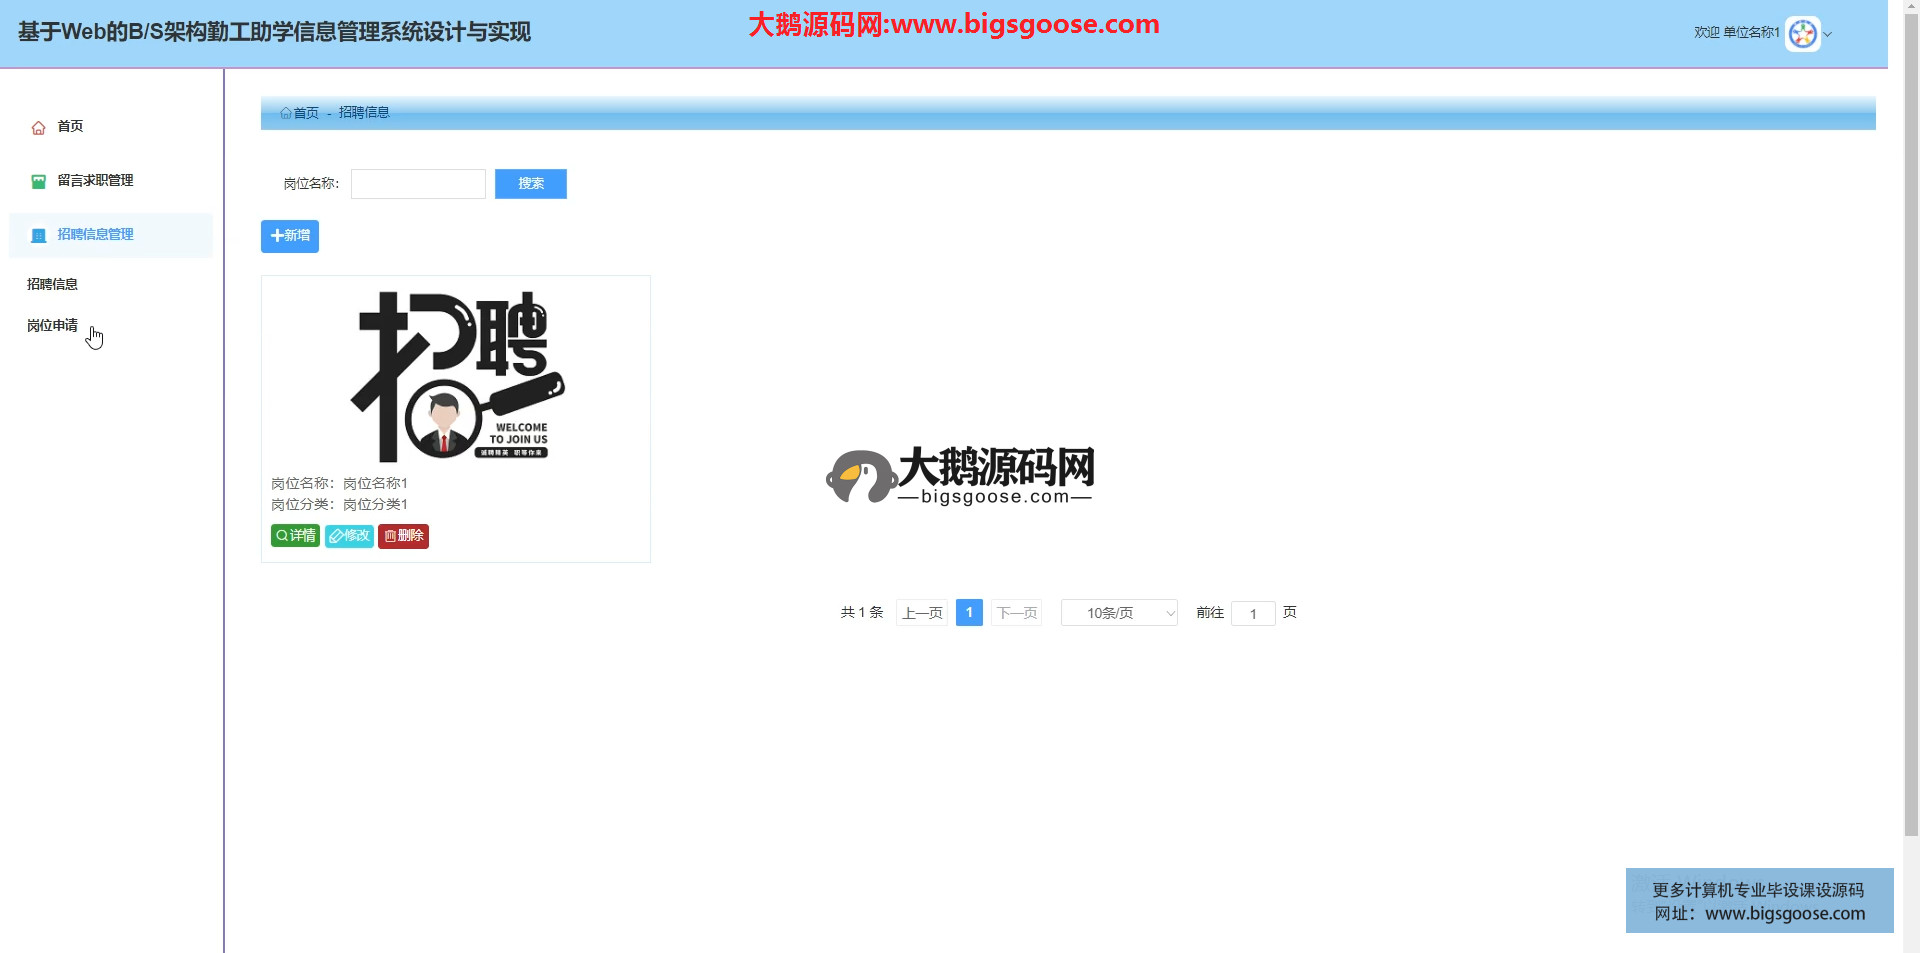1920x953 pixels.
Task: Click the 招聘 job poster thumbnail
Action: coord(456,376)
